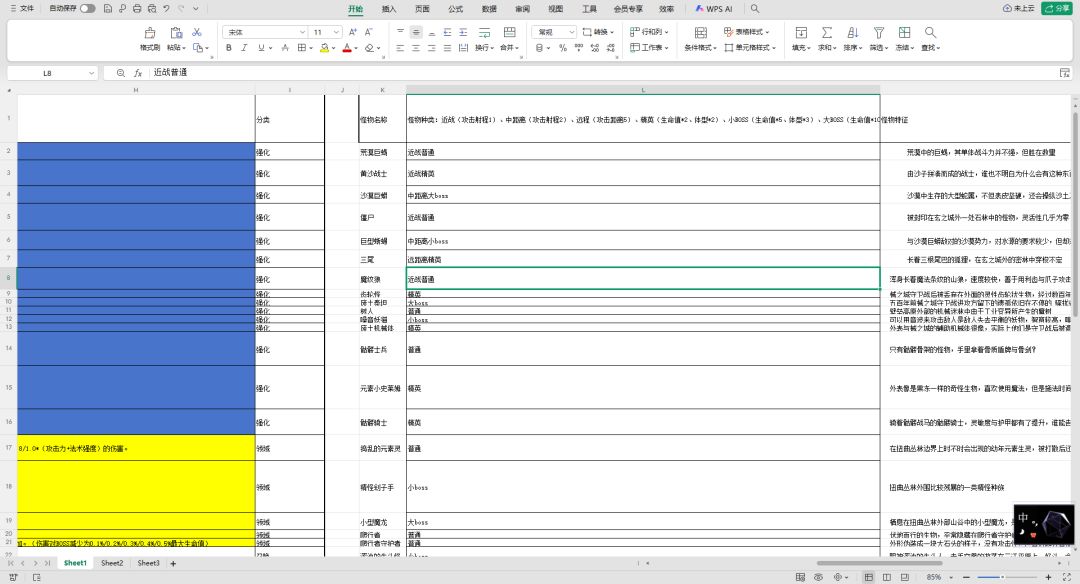
Task: Toggle align text left
Action: coord(400,48)
